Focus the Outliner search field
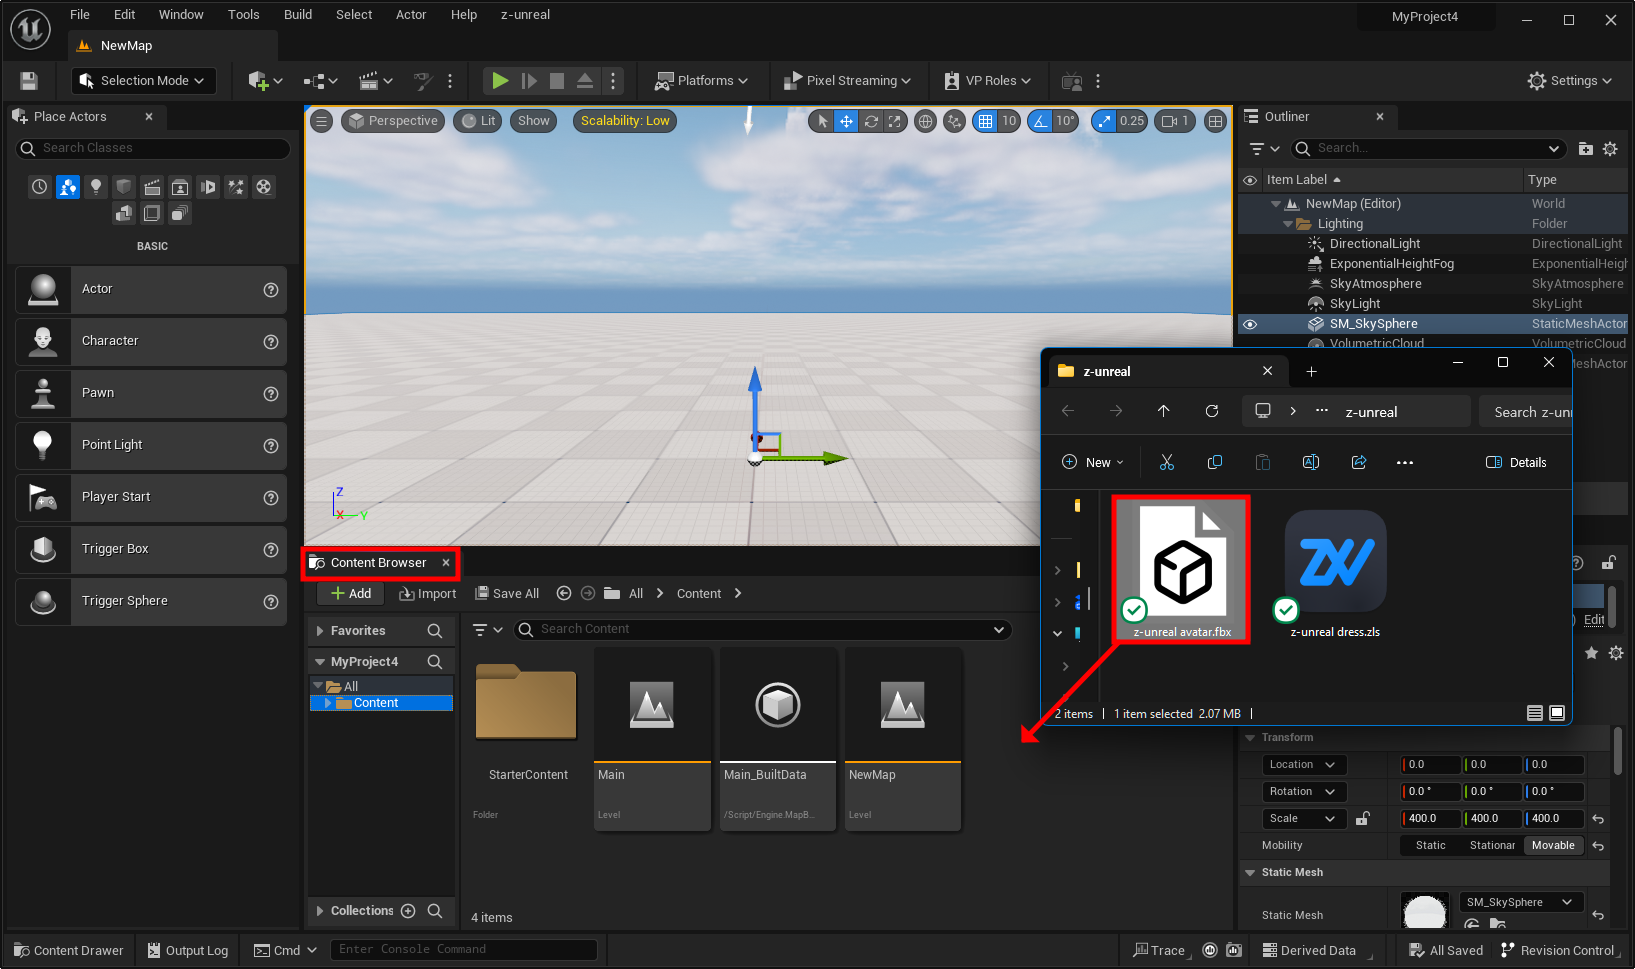1635x969 pixels. click(1428, 148)
